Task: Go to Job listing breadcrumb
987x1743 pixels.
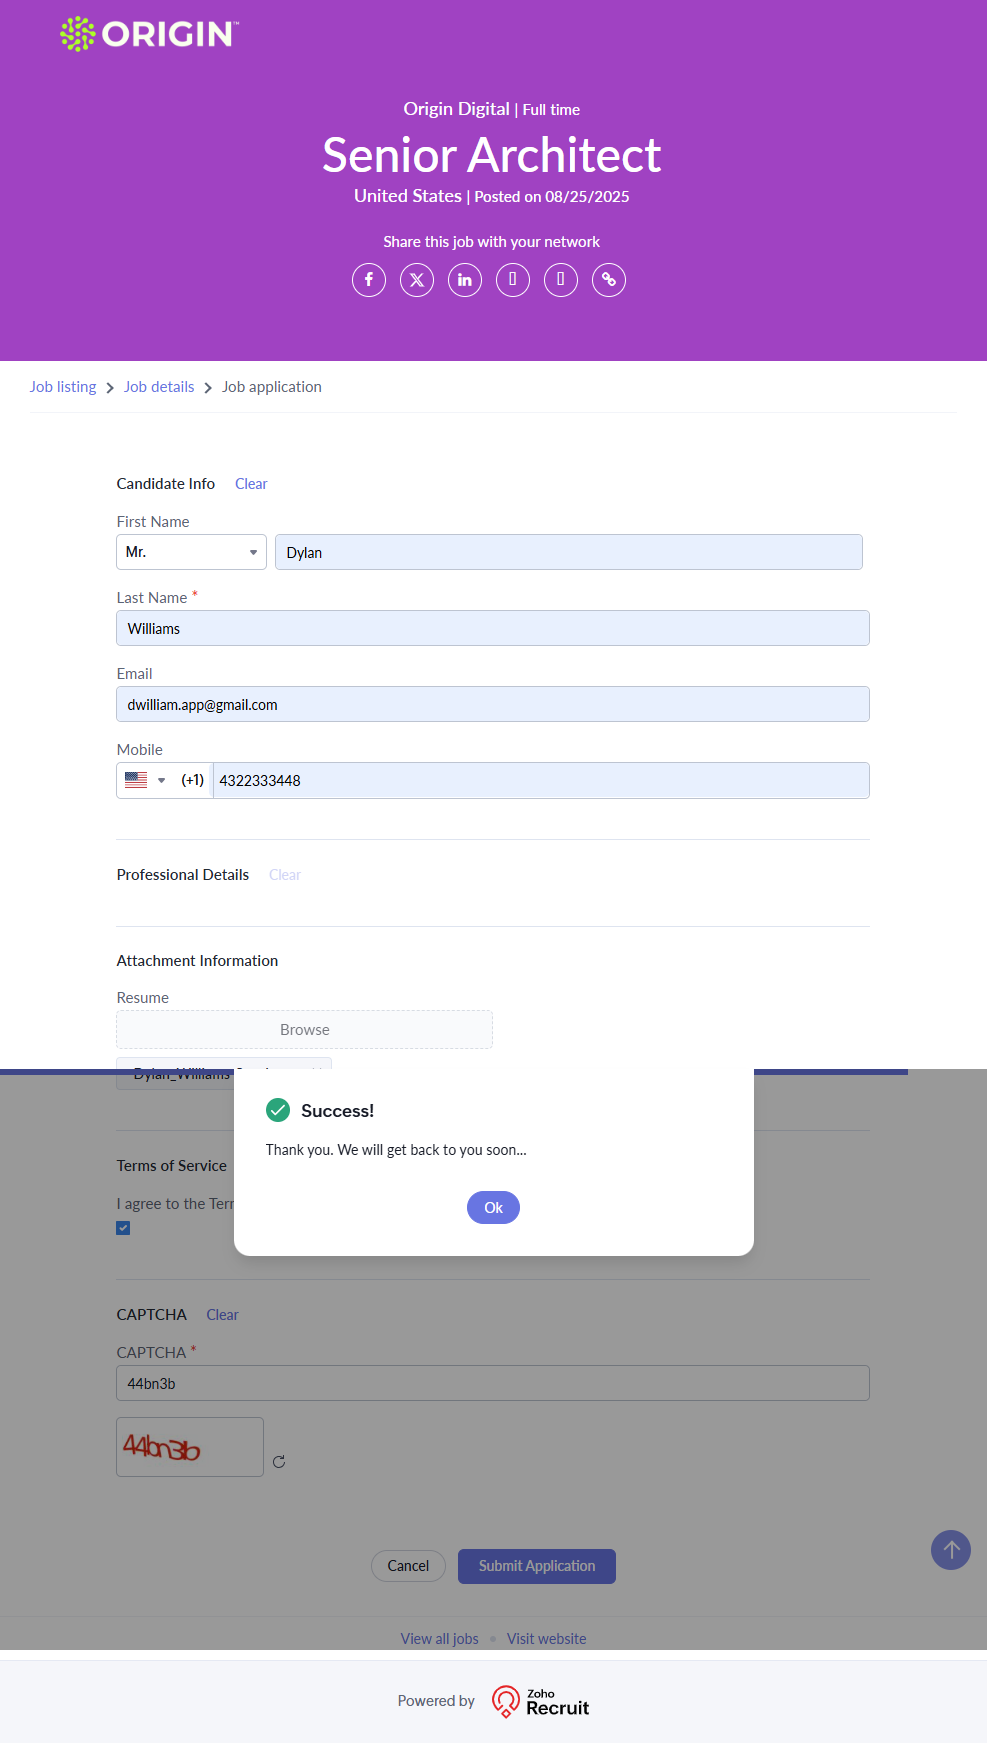Action: [x=63, y=387]
